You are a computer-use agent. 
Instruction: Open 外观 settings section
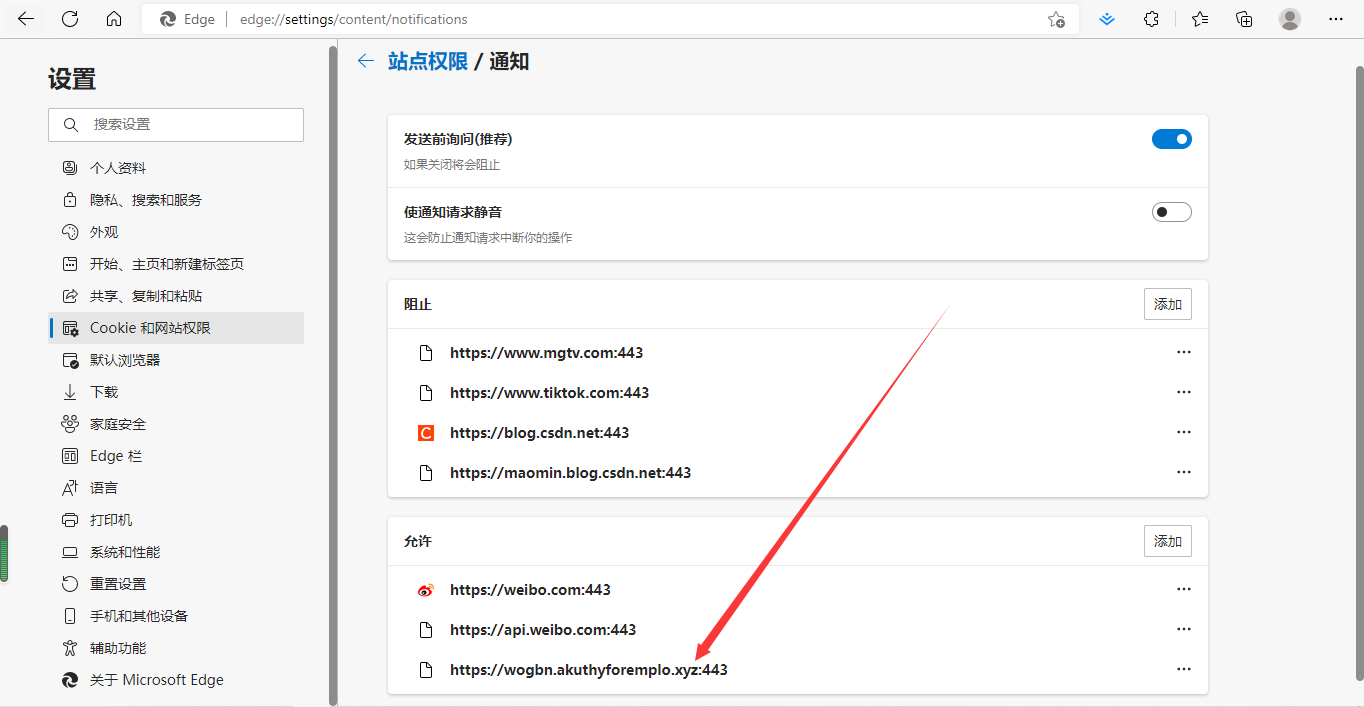coord(176,232)
